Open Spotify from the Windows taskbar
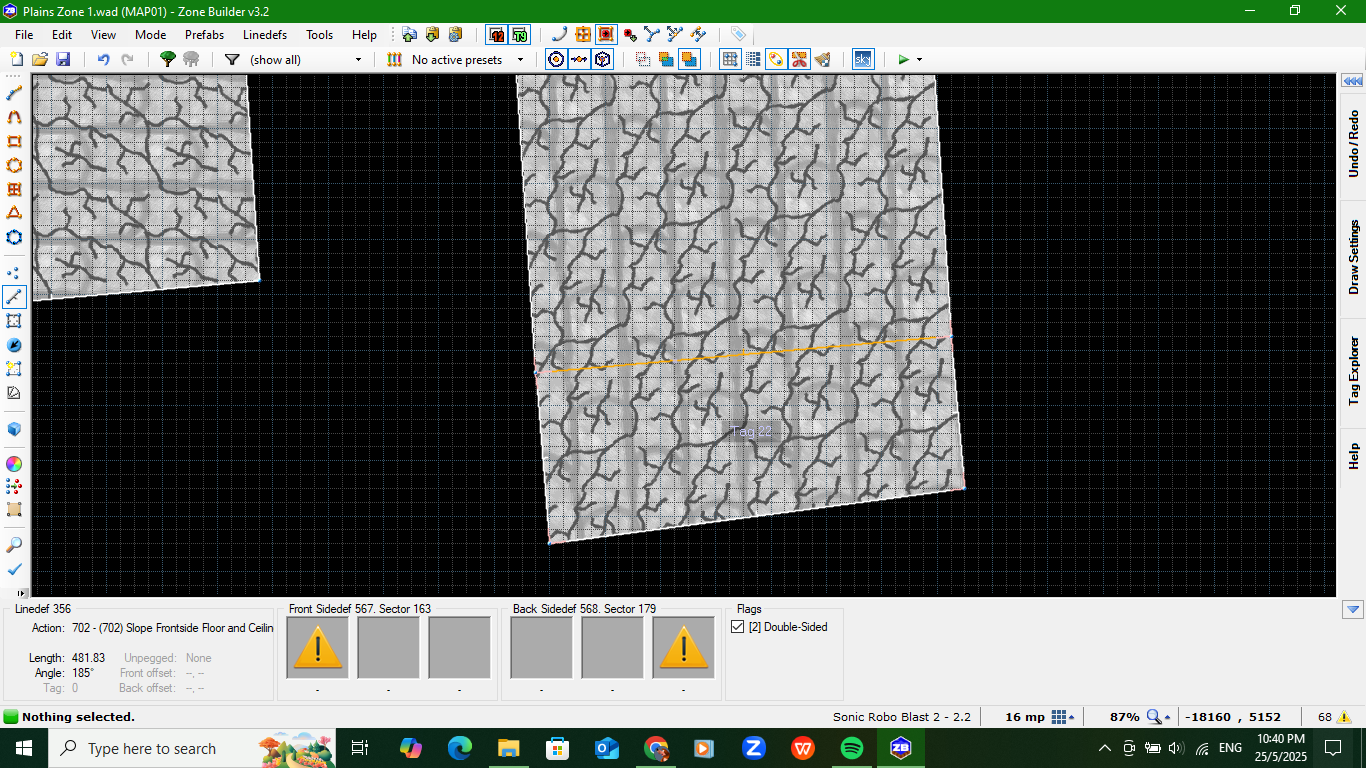Screen dimensions: 1366x768 tap(852, 748)
